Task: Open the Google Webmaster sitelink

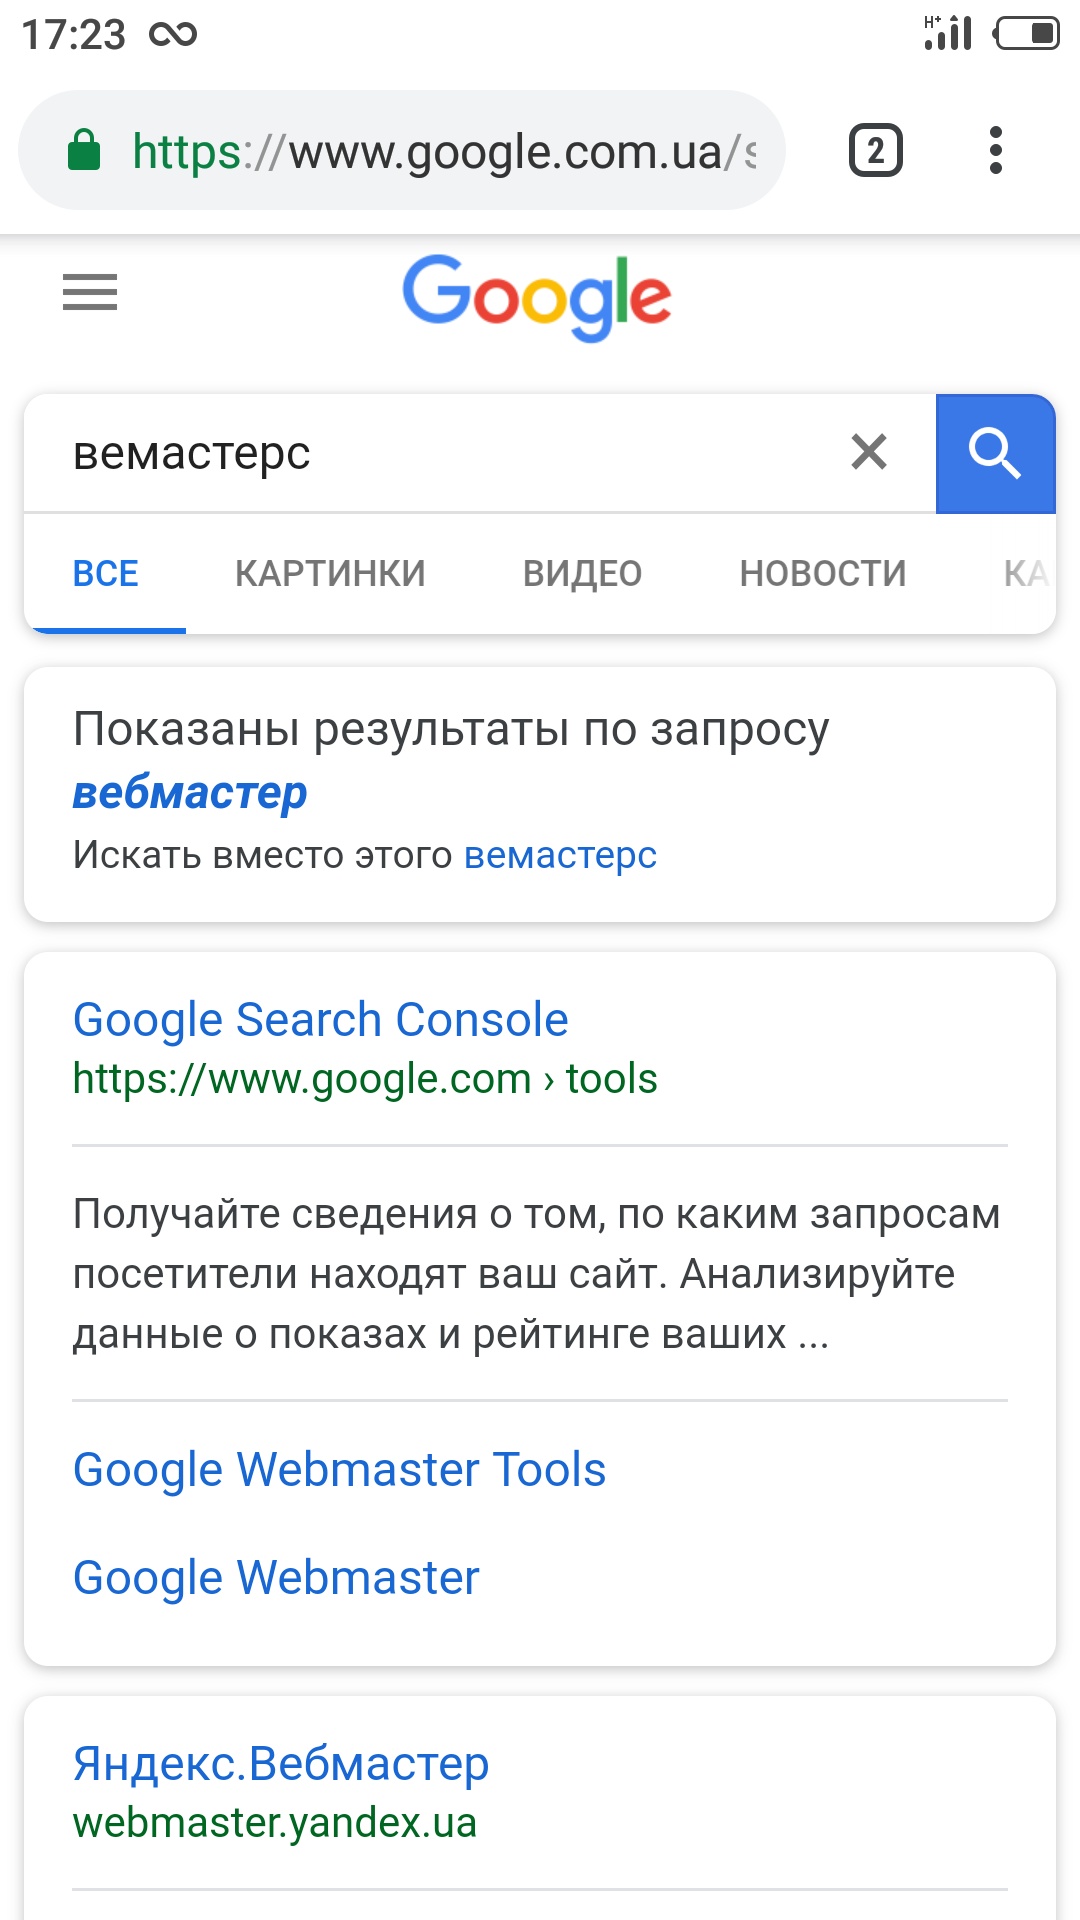Action: pyautogui.click(x=276, y=1578)
